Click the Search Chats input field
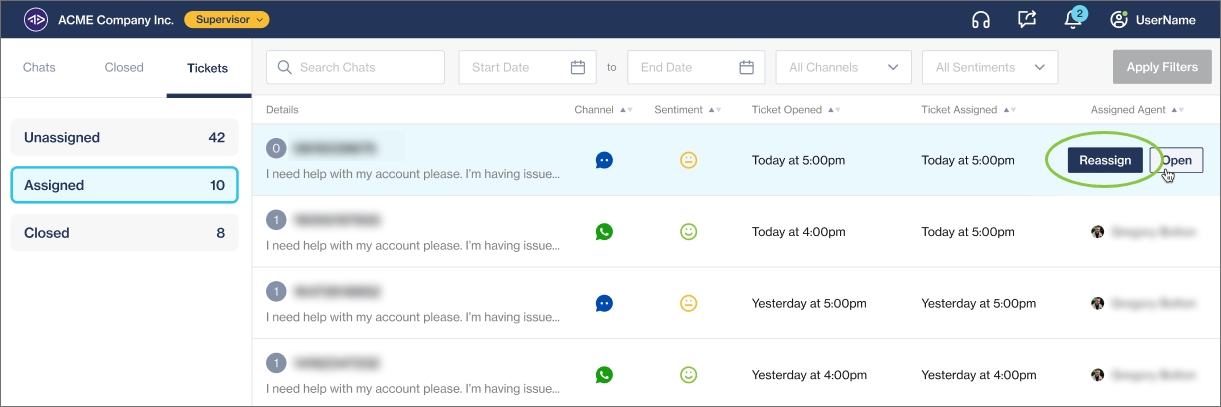Screen dimensions: 1221x407 355,68
